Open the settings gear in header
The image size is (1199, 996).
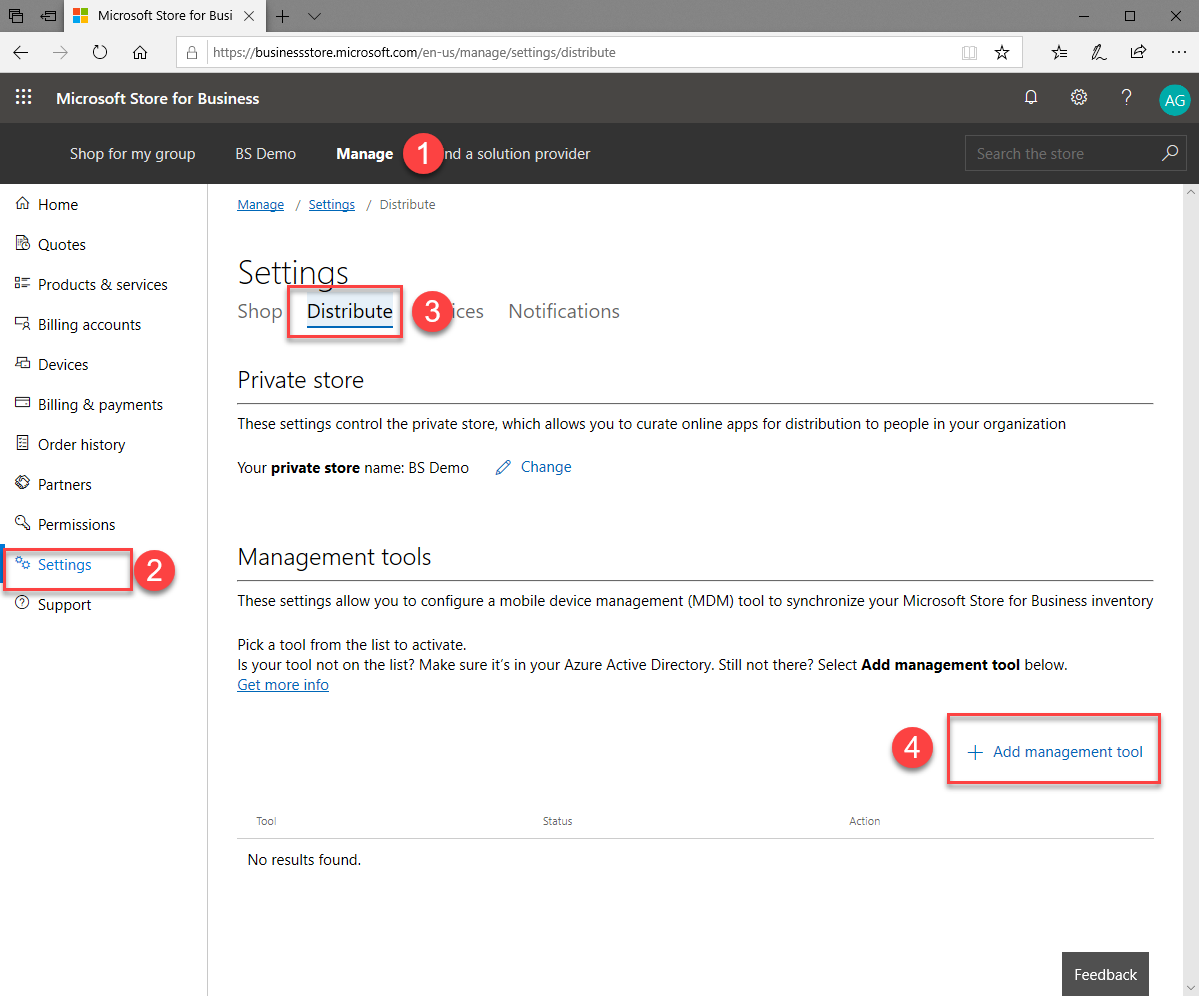1078,98
